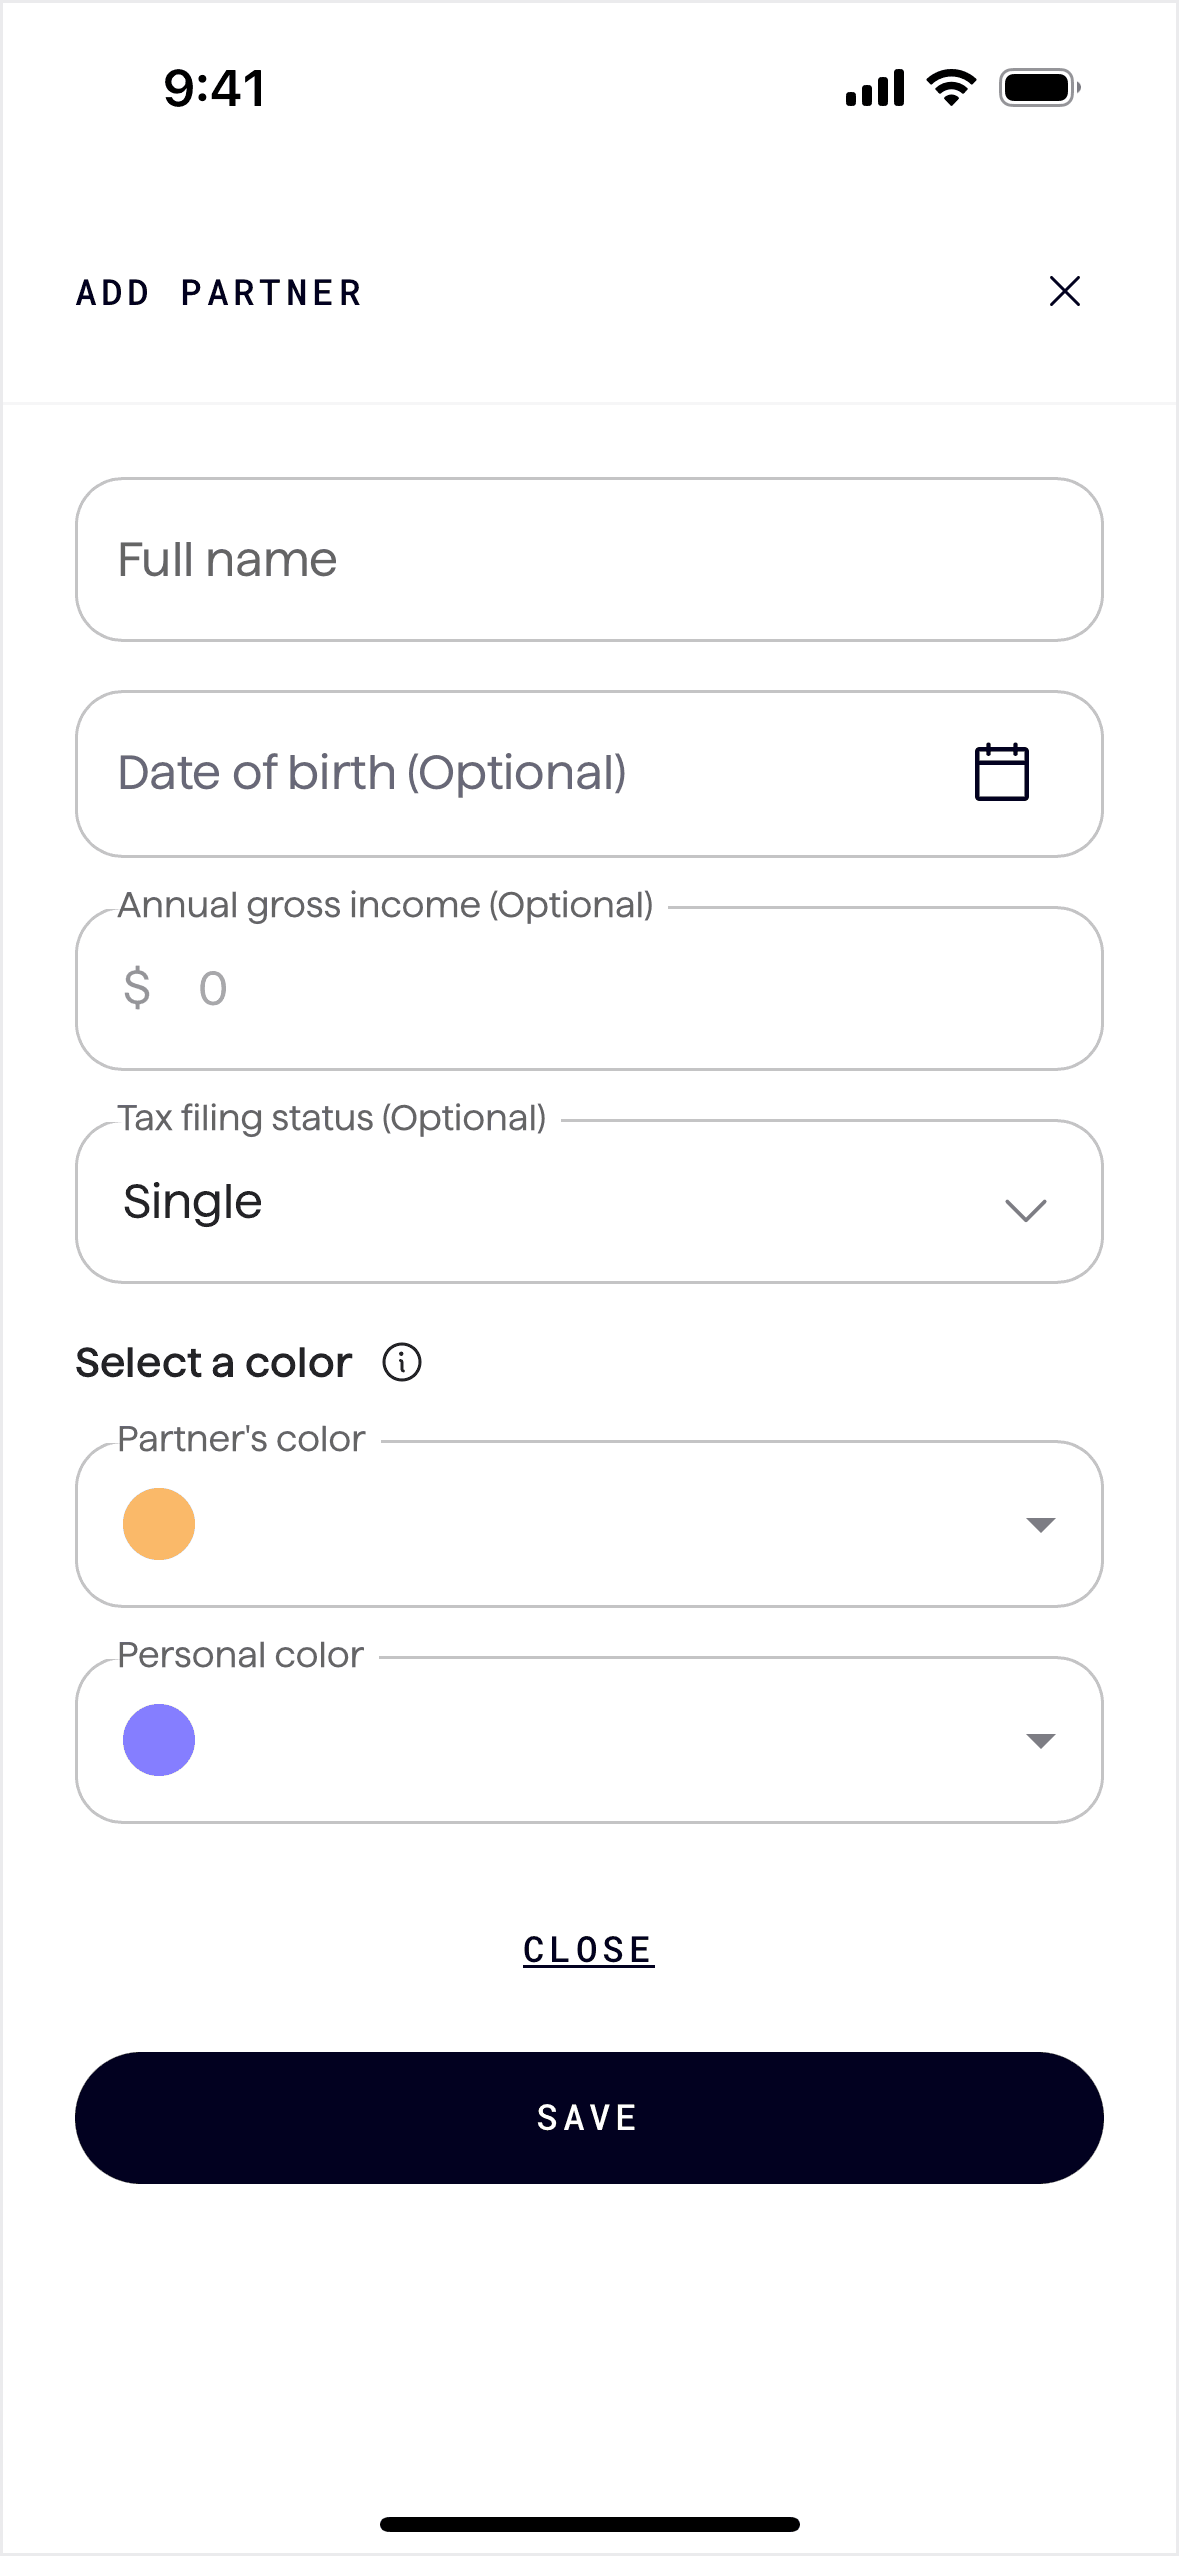Focus the Full name input field
Screen dimensions: 1179x2556
pos(589,560)
